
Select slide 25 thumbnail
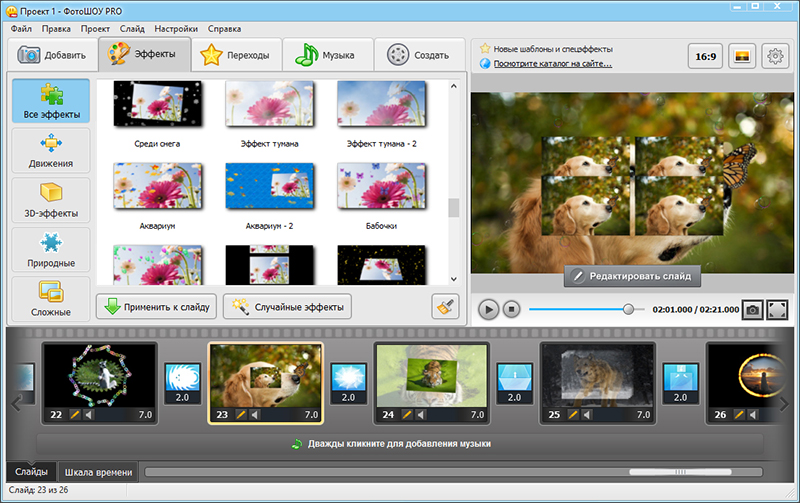pyautogui.click(x=598, y=376)
